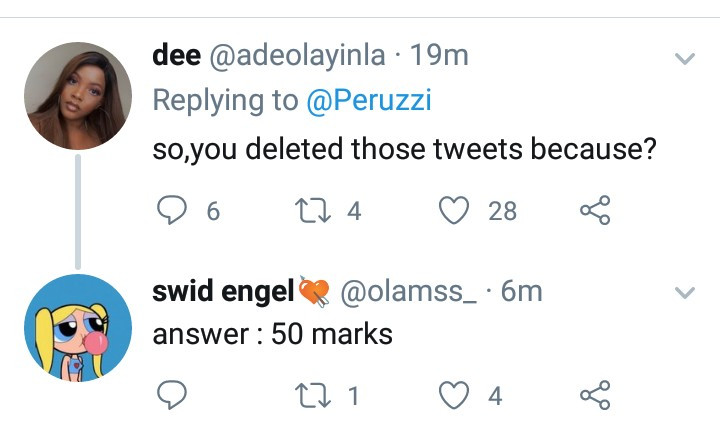The image size is (720, 432).
Task: View swid engel's cartoon avatar
Action: tap(77, 328)
